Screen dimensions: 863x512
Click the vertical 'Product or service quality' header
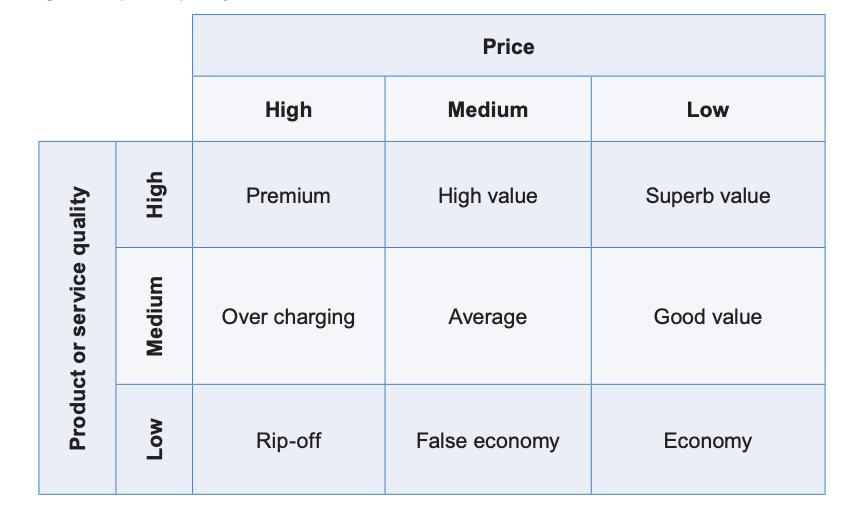pyautogui.click(x=78, y=318)
